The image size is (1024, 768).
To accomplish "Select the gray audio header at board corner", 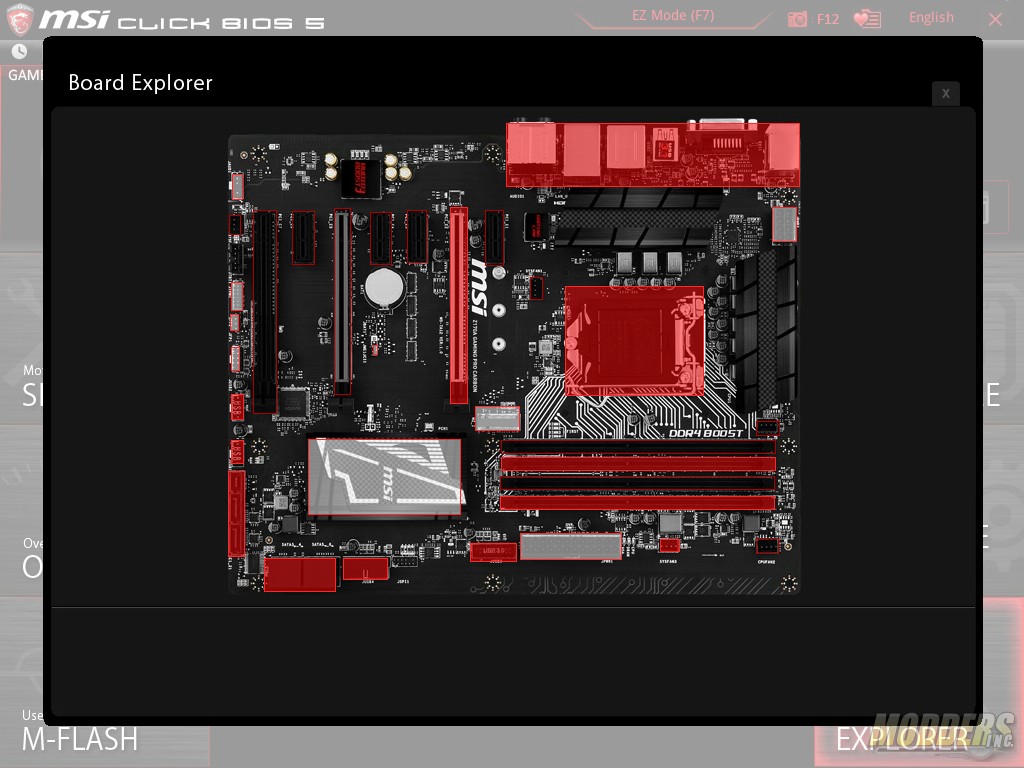I will (238, 186).
